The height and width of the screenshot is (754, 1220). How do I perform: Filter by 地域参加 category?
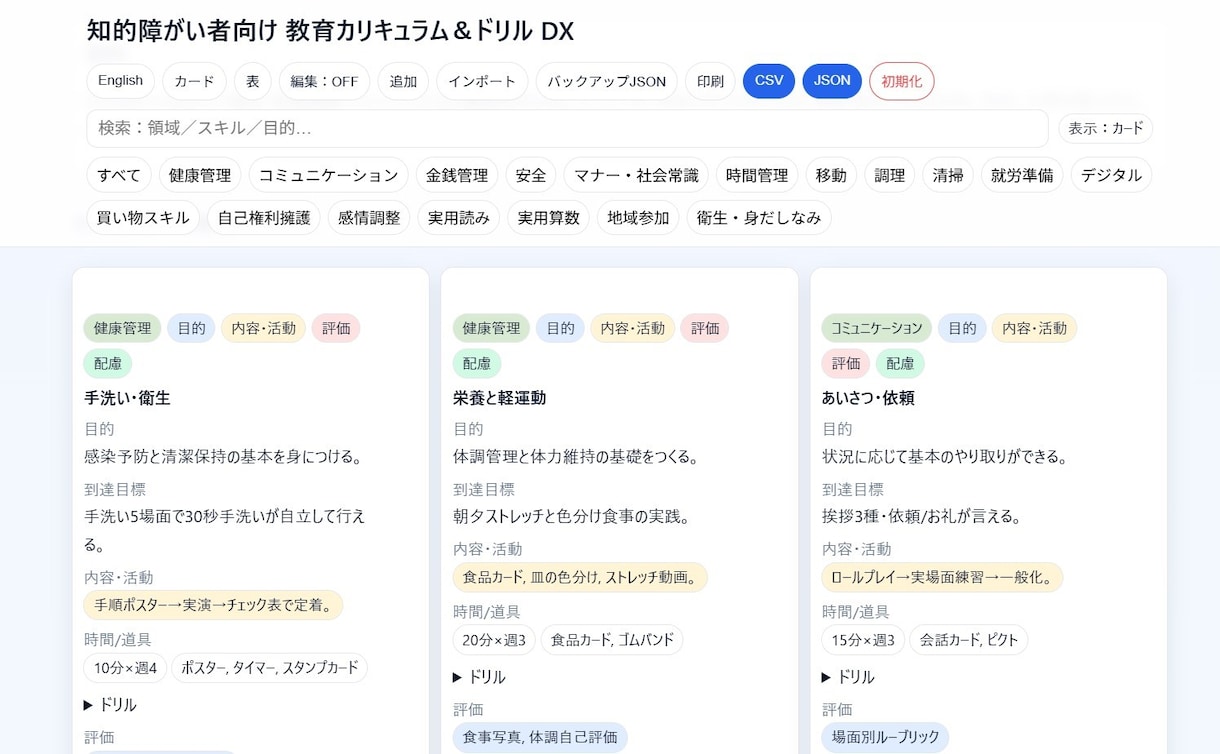pyautogui.click(x=638, y=218)
